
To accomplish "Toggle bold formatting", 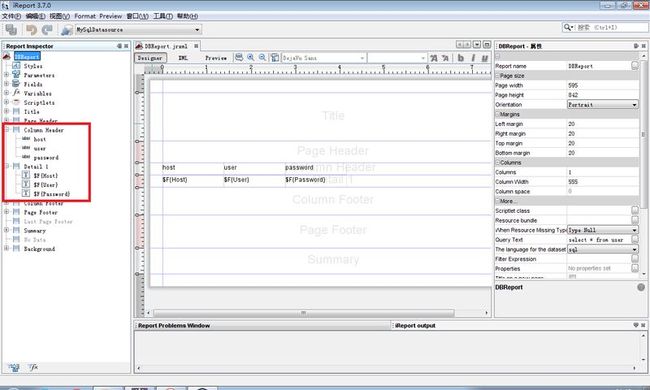I will 461,58.
